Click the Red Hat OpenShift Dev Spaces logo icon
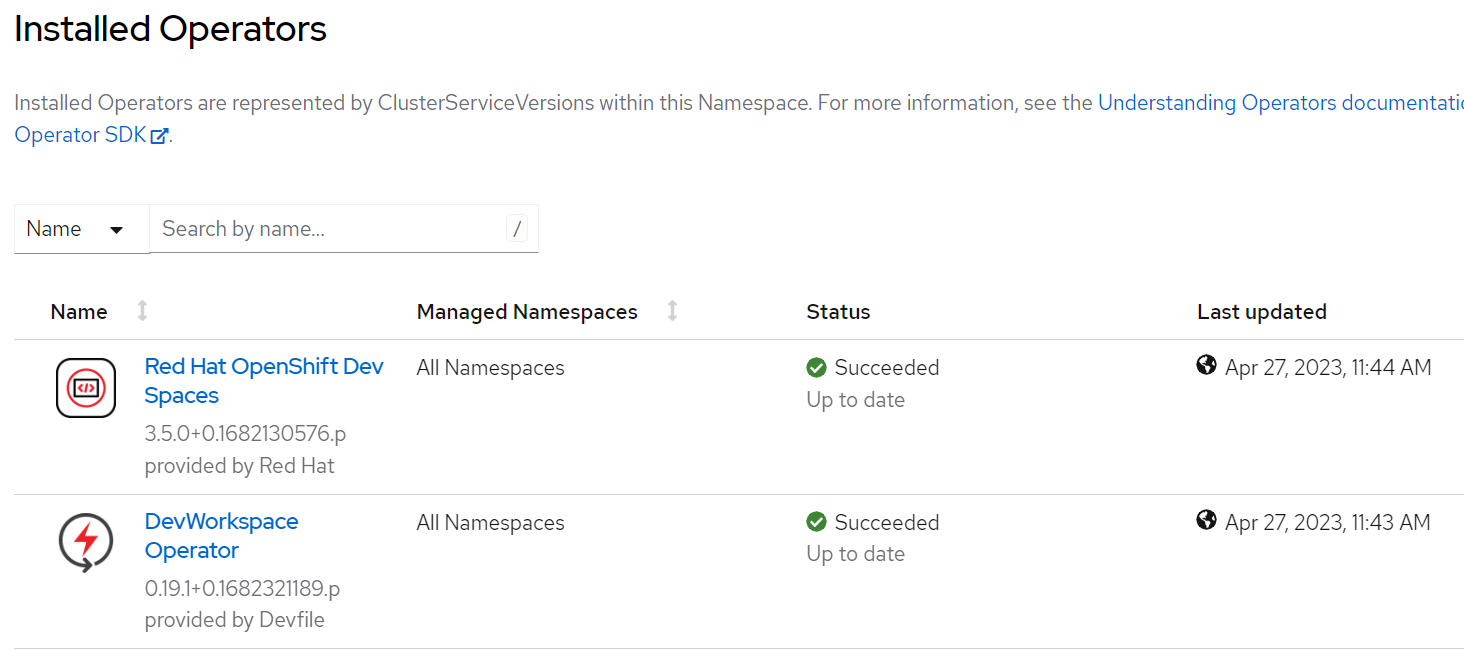 (86, 387)
